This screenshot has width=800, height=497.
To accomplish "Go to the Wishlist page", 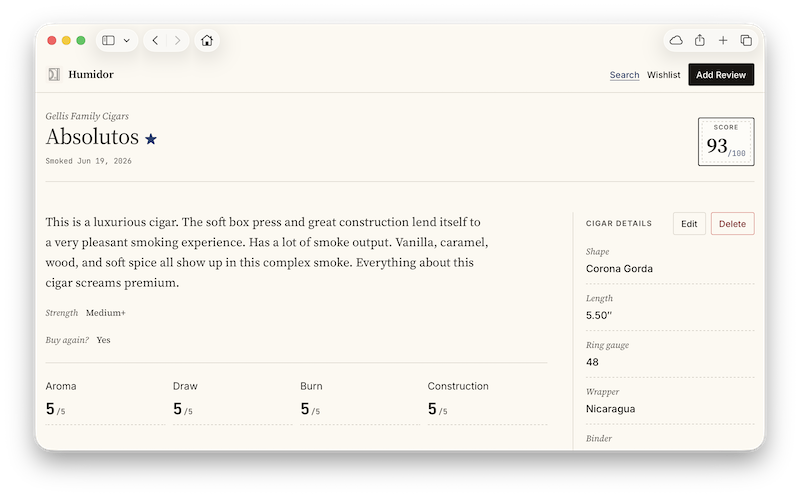I will click(x=663, y=75).
